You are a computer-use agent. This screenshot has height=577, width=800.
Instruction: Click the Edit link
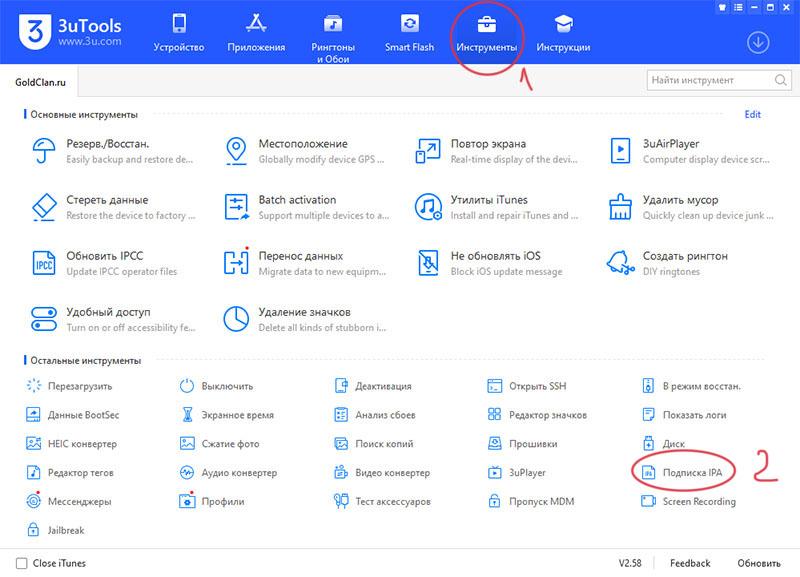click(753, 114)
